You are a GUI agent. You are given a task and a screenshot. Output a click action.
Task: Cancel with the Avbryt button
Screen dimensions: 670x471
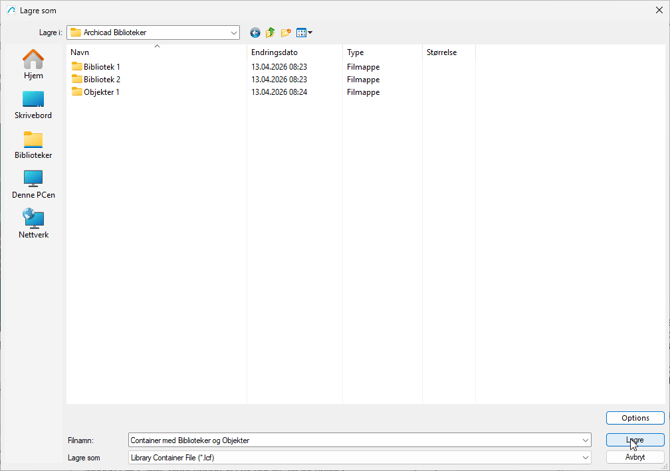click(635, 457)
